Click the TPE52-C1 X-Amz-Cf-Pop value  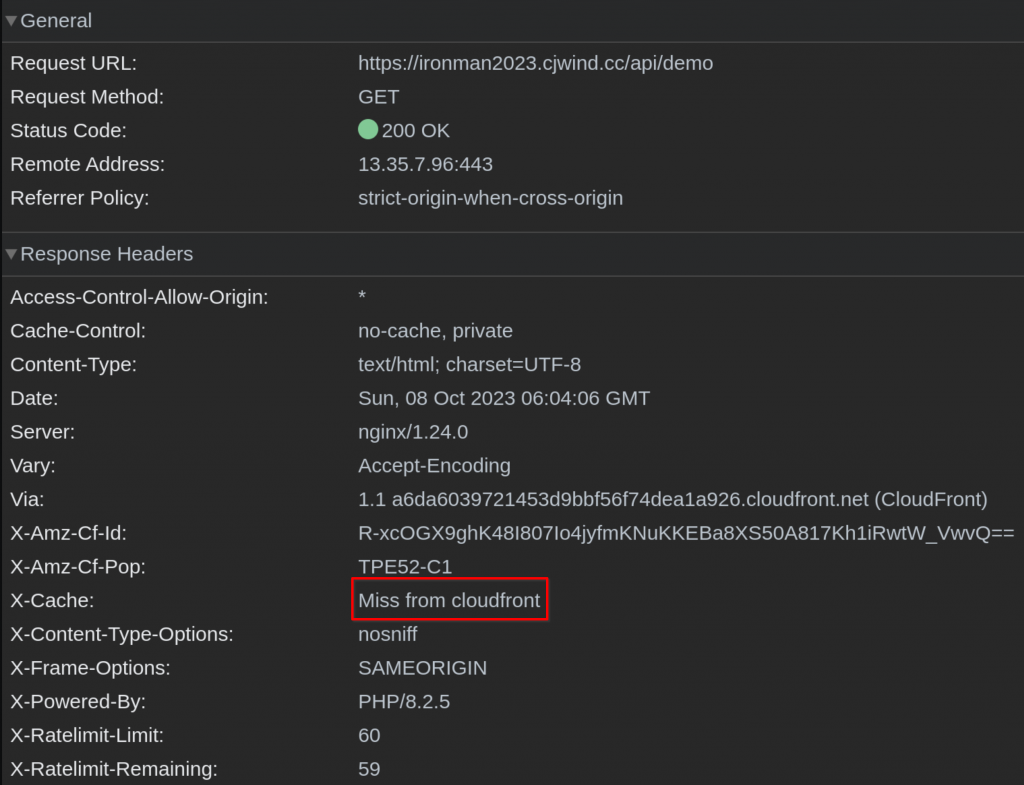405,567
